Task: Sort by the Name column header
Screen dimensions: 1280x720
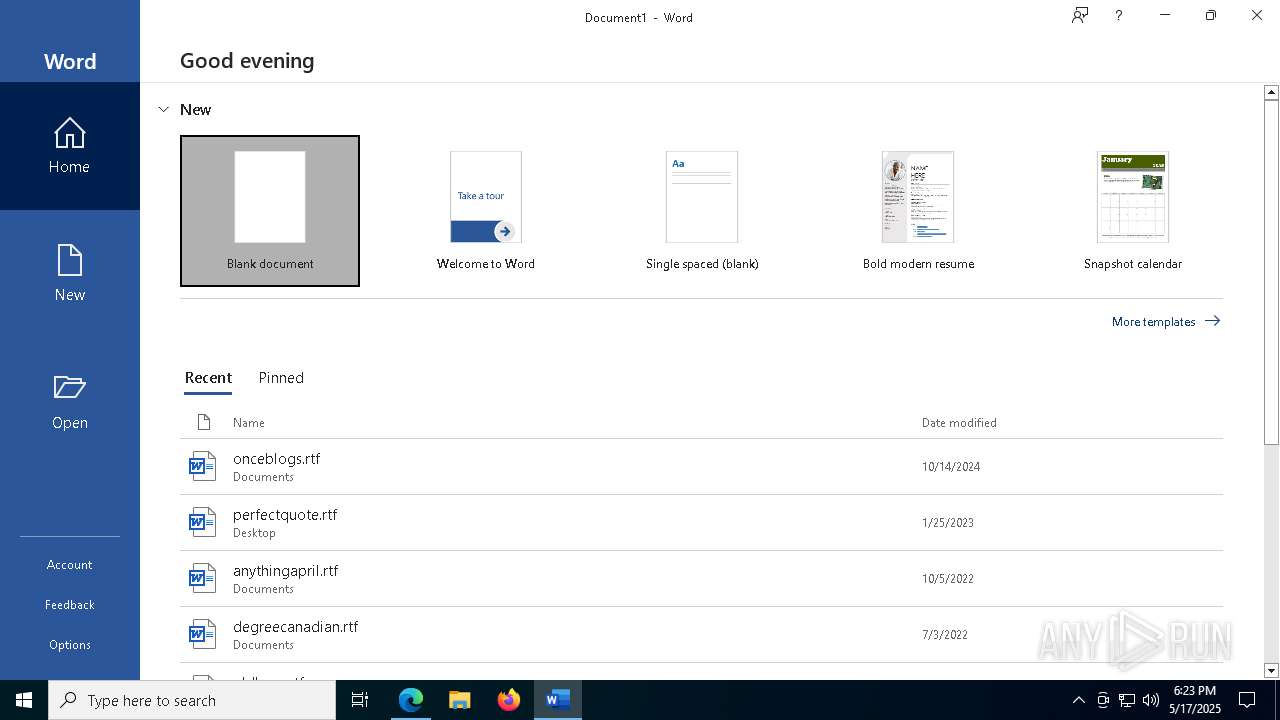Action: (x=249, y=423)
